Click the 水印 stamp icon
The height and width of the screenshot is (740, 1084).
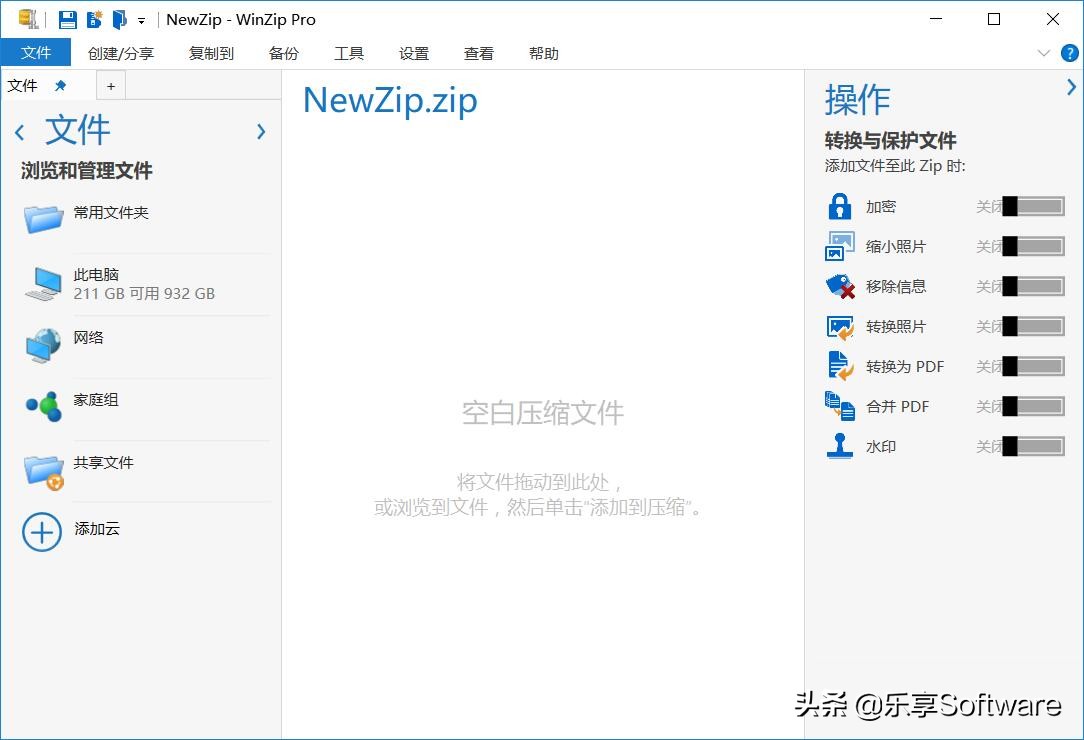[839, 445]
